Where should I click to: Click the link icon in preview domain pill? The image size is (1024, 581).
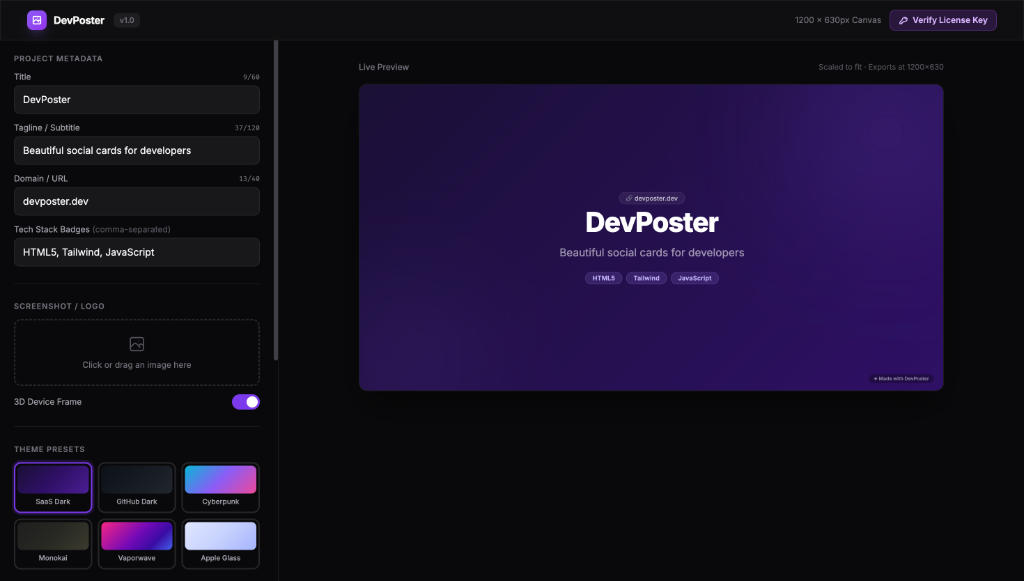(x=629, y=198)
